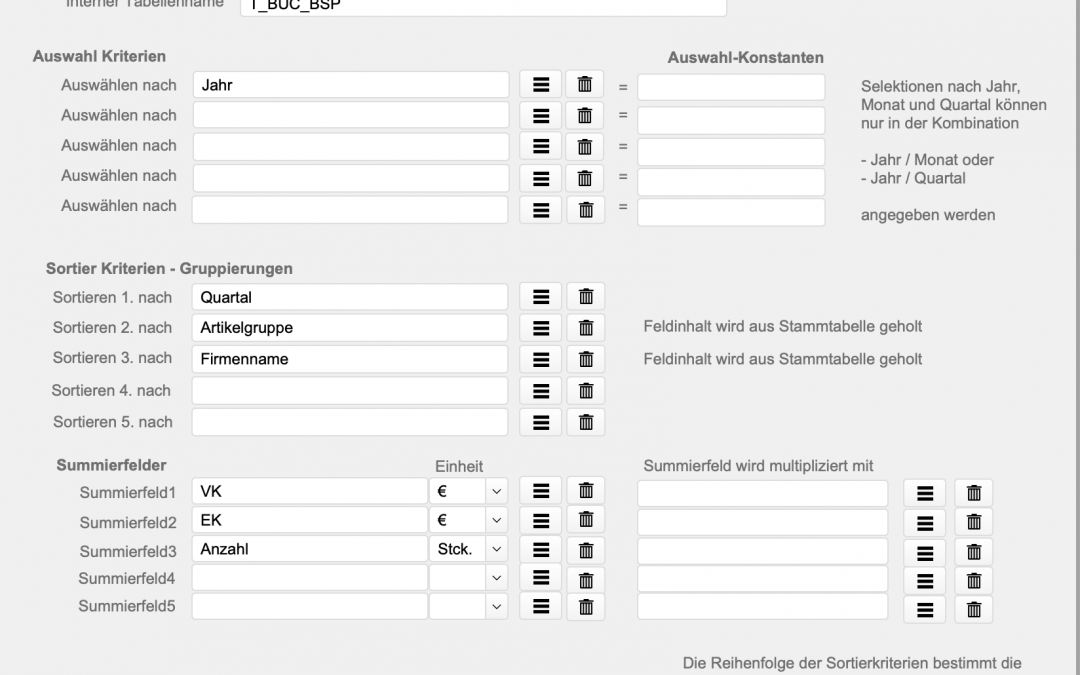Clear the Artikelgruppe sort criterion with trash icon
1080x675 pixels.
point(586,328)
